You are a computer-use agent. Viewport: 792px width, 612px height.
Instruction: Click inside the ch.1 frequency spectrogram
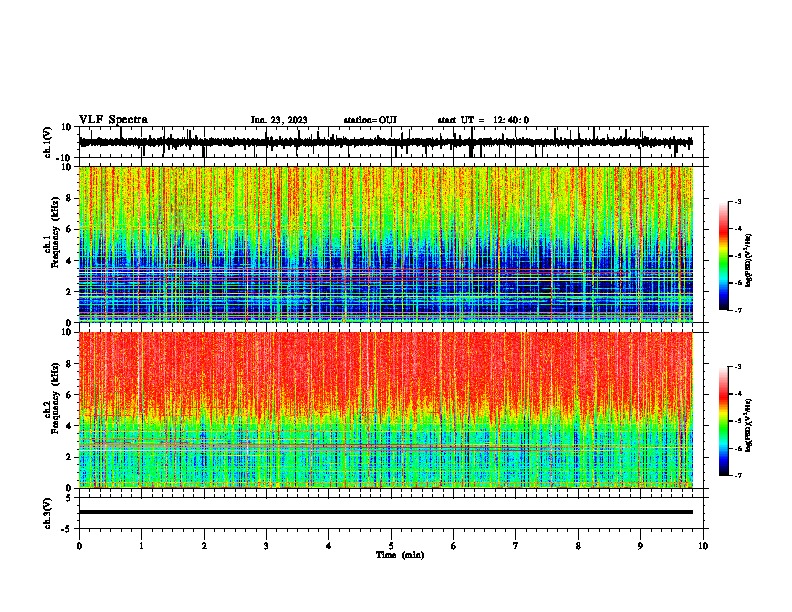(x=386, y=244)
